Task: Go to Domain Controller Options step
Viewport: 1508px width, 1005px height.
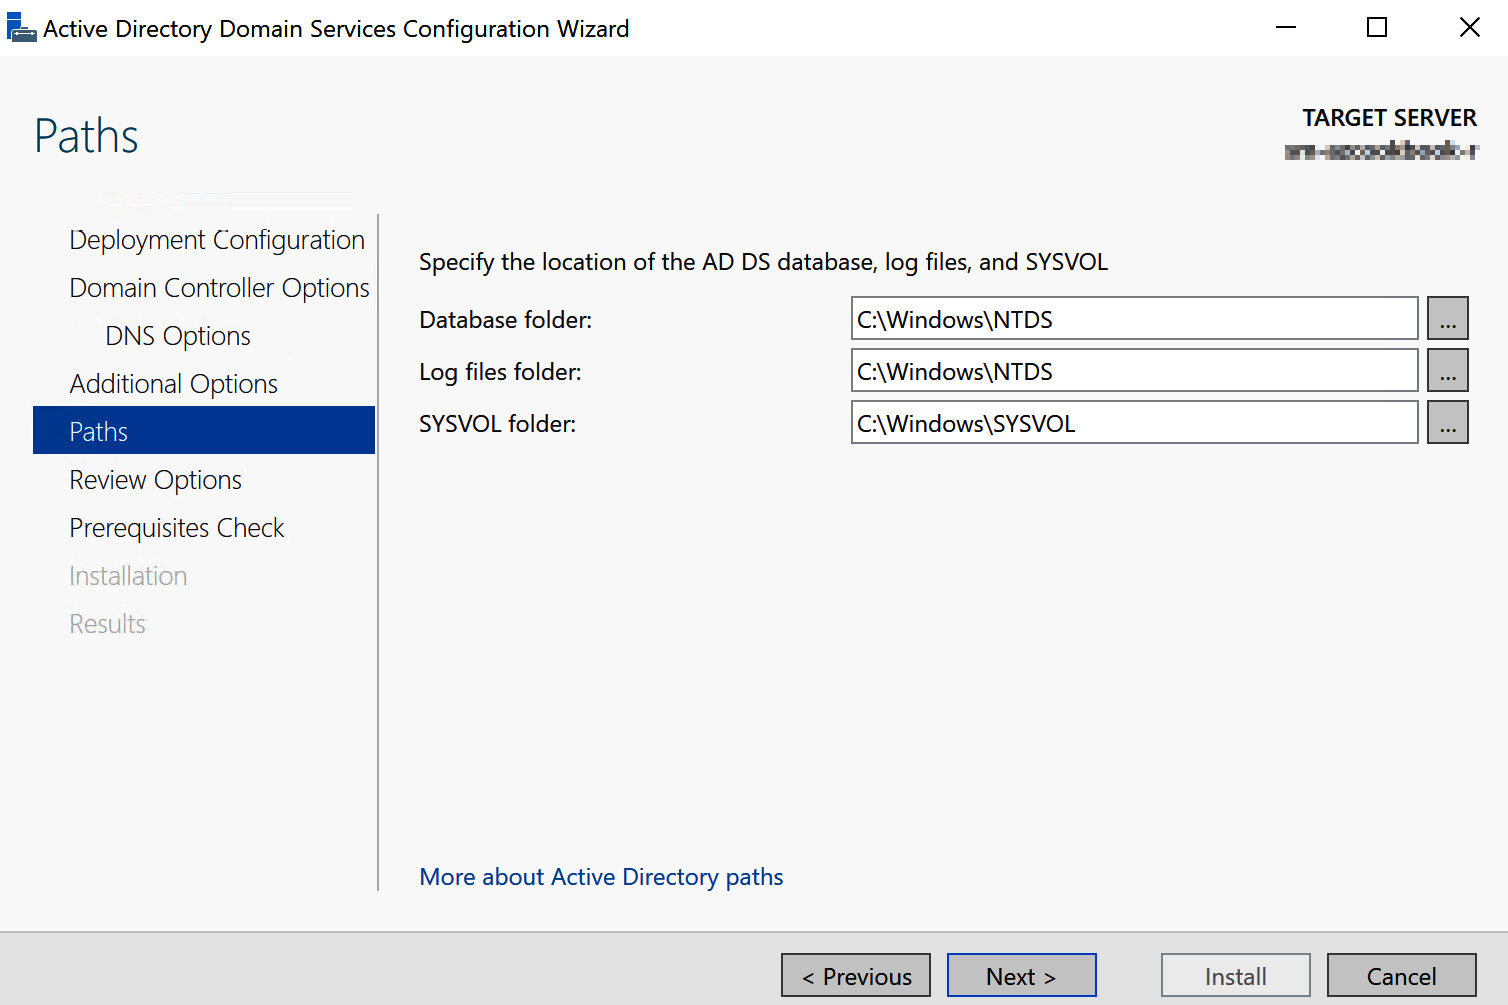Action: pos(219,288)
